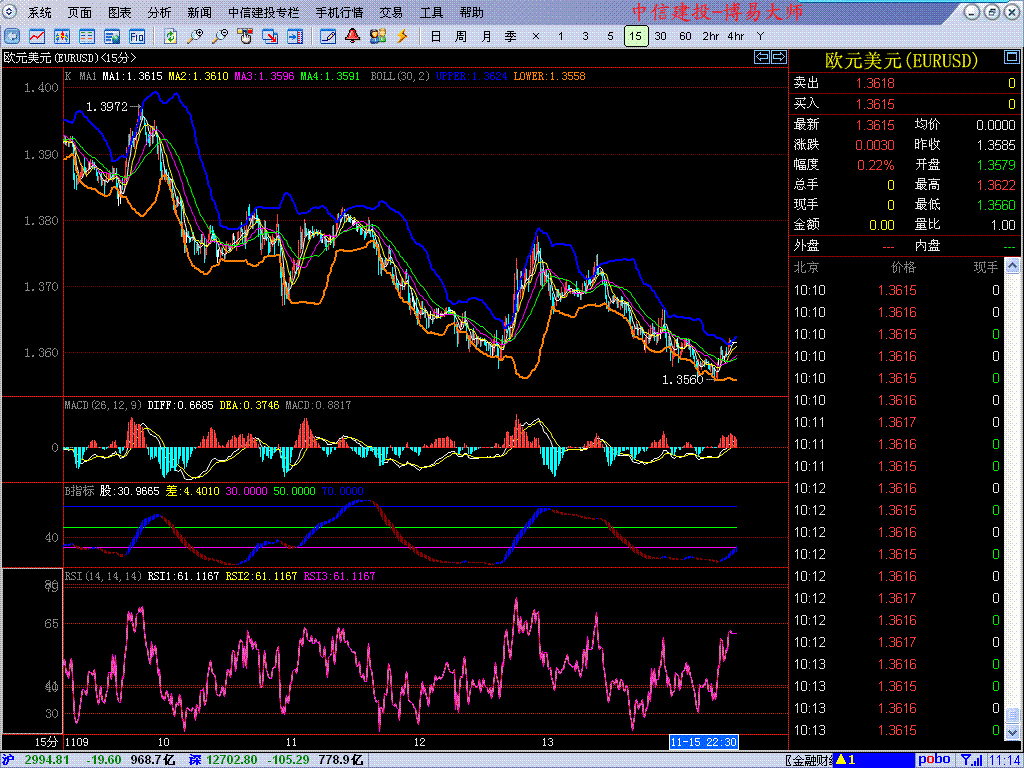This screenshot has width=1024, height=768.
Task: Open the line chart view icon
Action: (x=36, y=36)
